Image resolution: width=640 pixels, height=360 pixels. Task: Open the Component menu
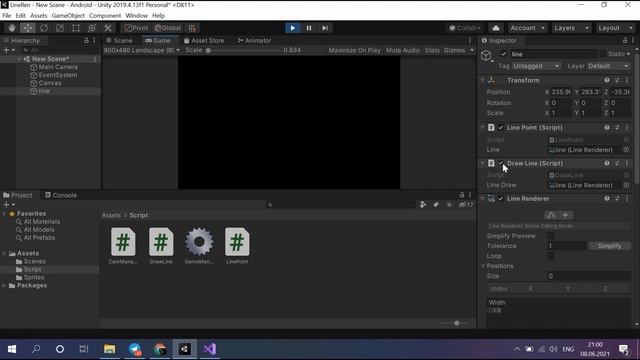pyautogui.click(x=105, y=16)
